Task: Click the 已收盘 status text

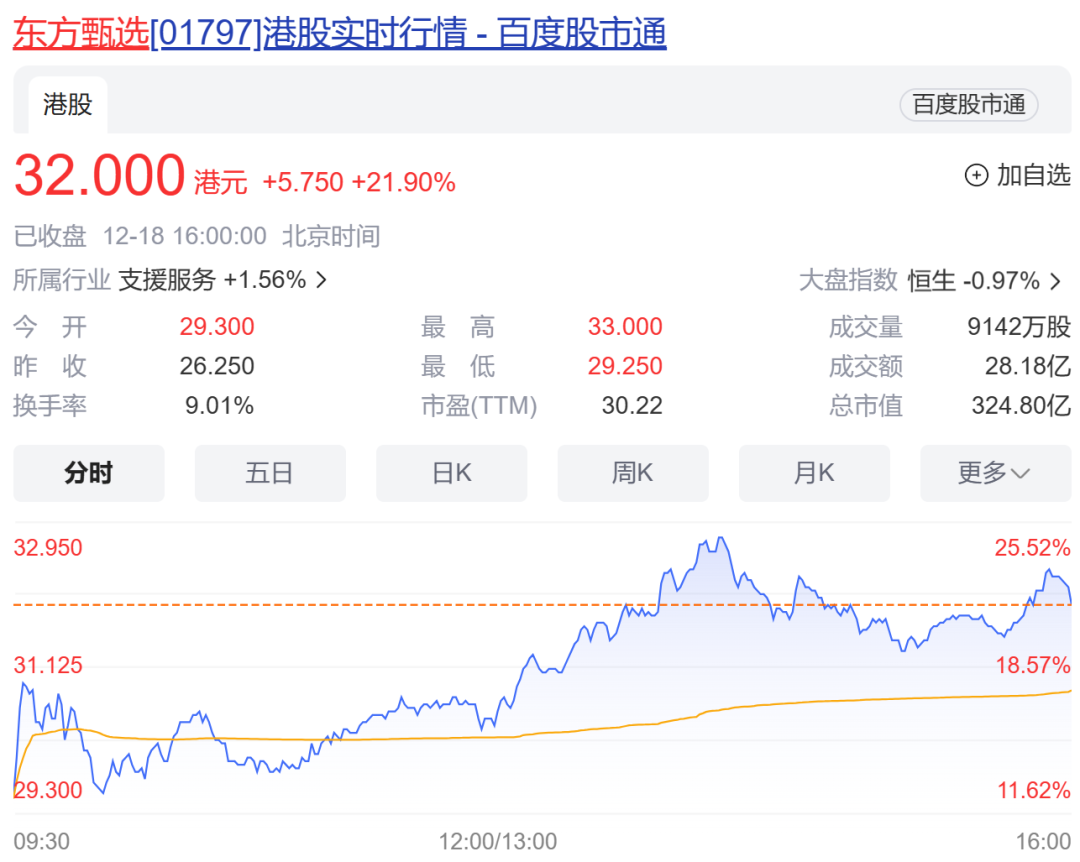Action: pyautogui.click(x=50, y=236)
